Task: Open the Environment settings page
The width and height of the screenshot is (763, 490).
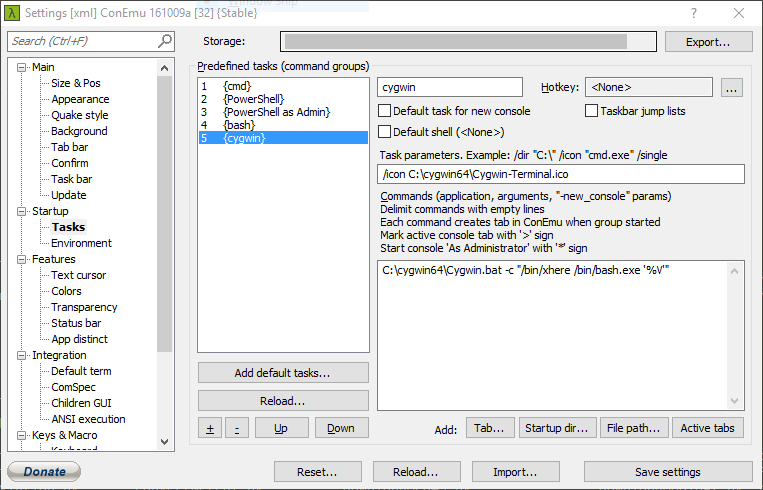Action: point(81,243)
